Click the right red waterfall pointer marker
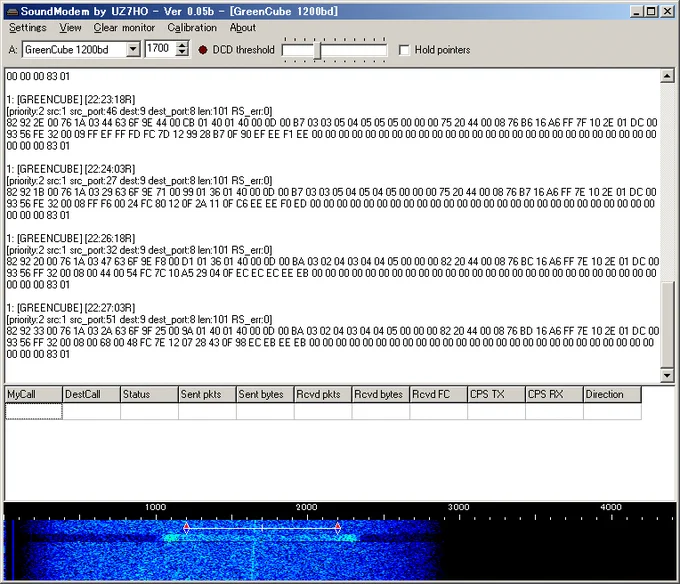Image resolution: width=680 pixels, height=584 pixels. point(338,527)
